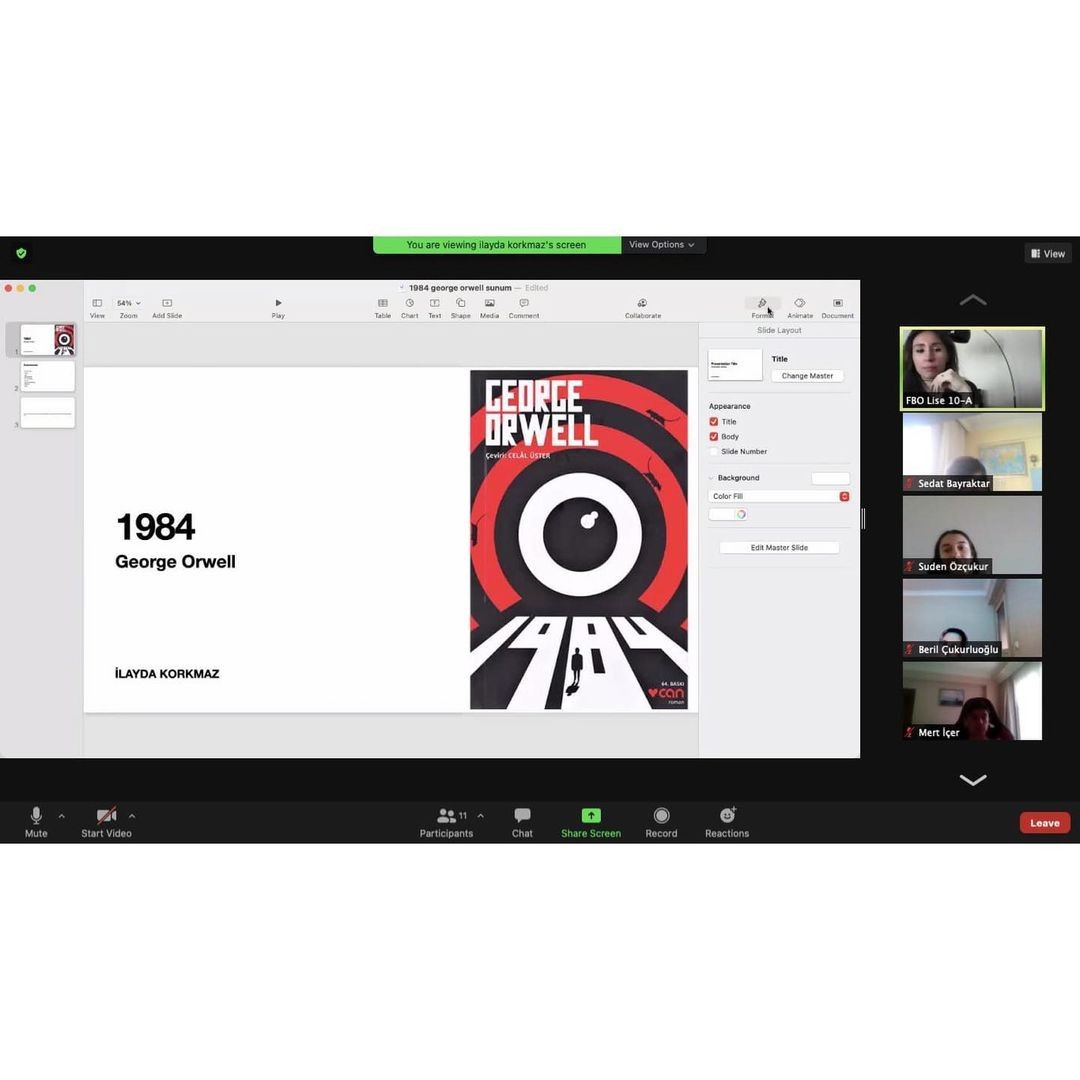Expand the arrow next to Participants

click(x=480, y=816)
